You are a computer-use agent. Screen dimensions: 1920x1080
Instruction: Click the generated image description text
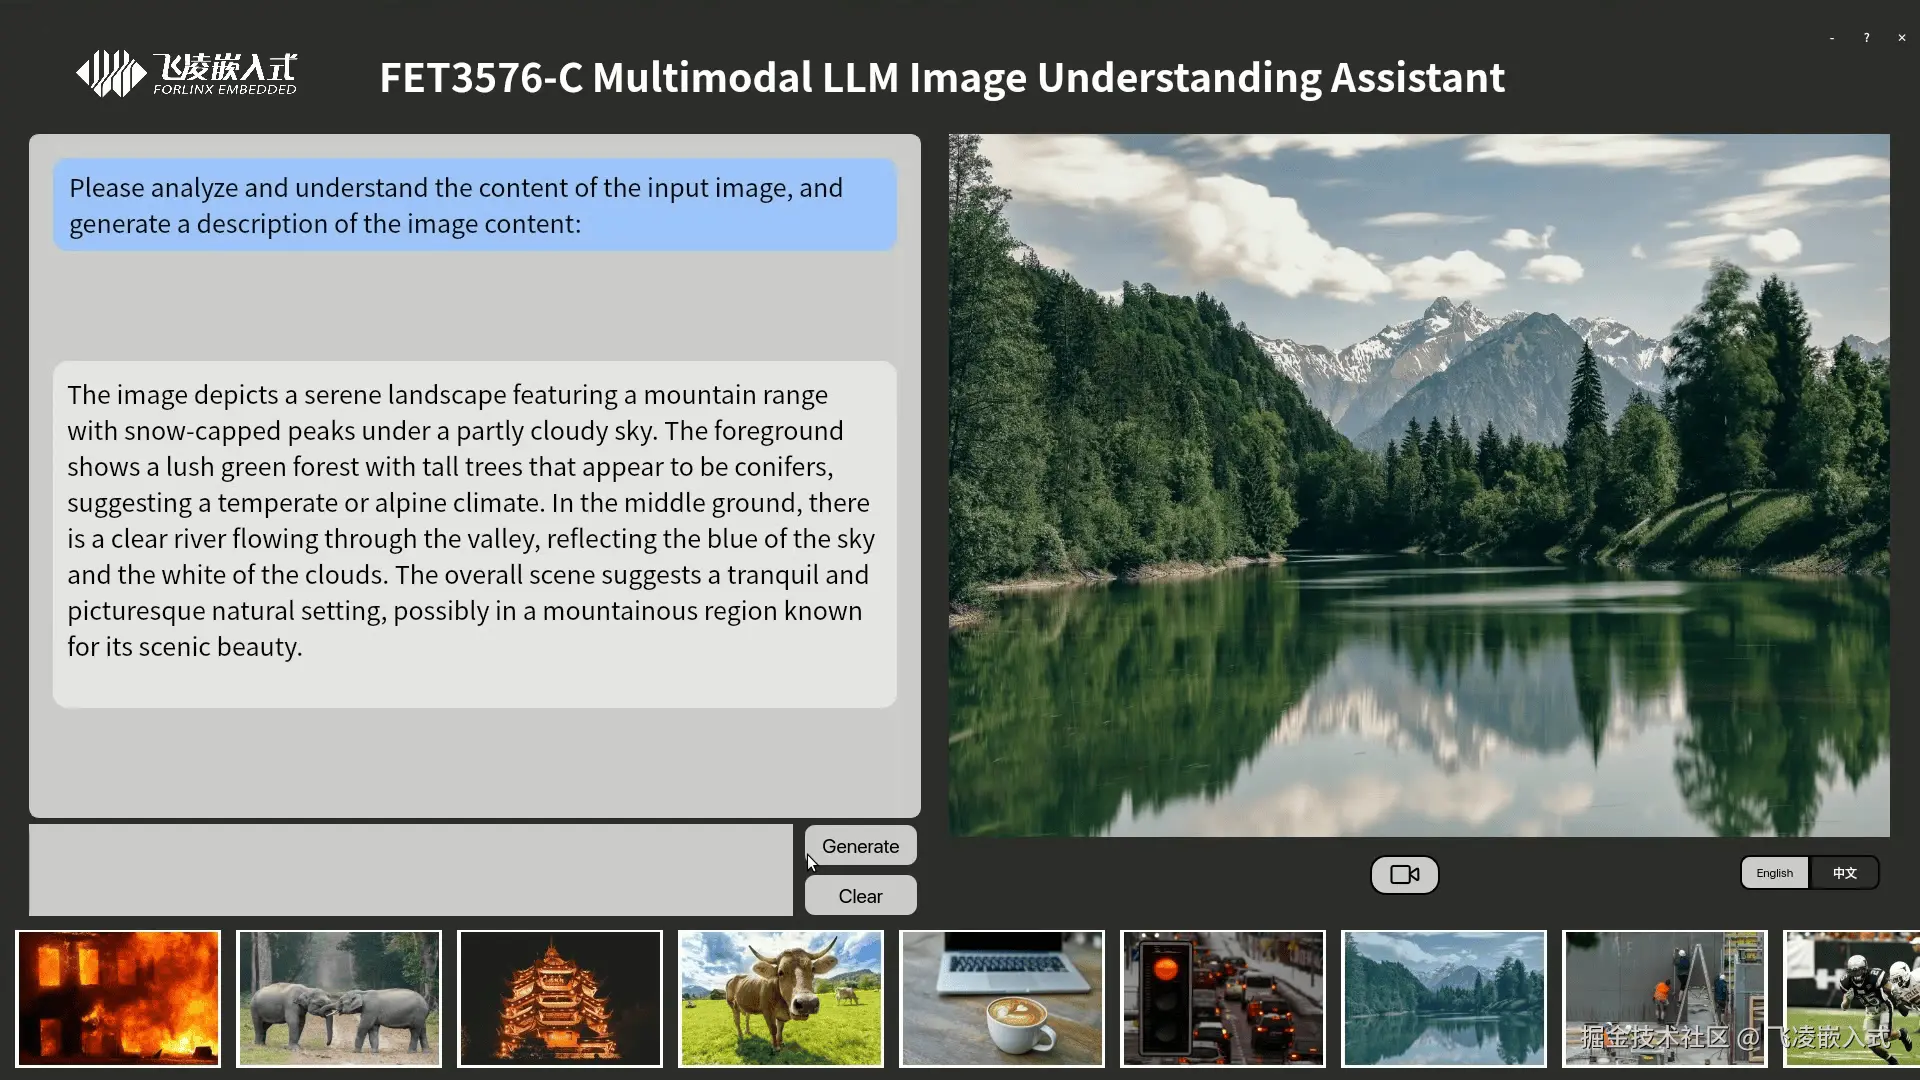(x=474, y=521)
